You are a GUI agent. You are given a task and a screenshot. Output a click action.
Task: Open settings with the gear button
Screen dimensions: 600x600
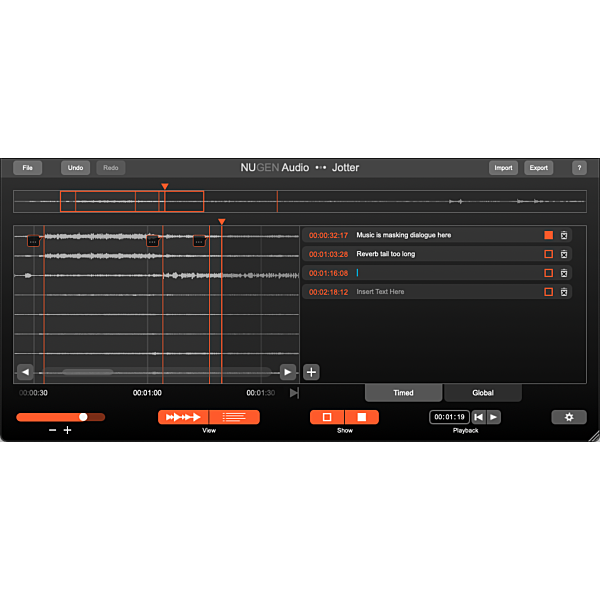click(x=569, y=417)
